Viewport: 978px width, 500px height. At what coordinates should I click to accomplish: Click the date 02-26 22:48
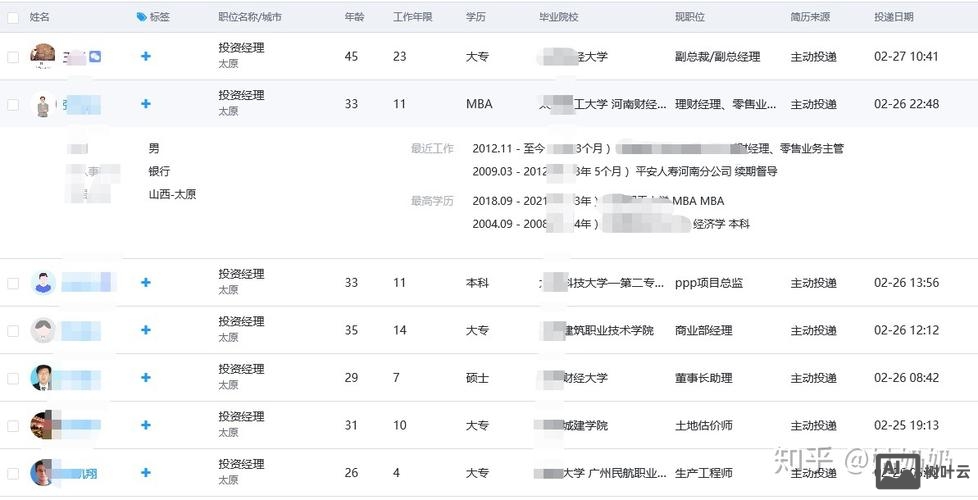click(x=906, y=104)
